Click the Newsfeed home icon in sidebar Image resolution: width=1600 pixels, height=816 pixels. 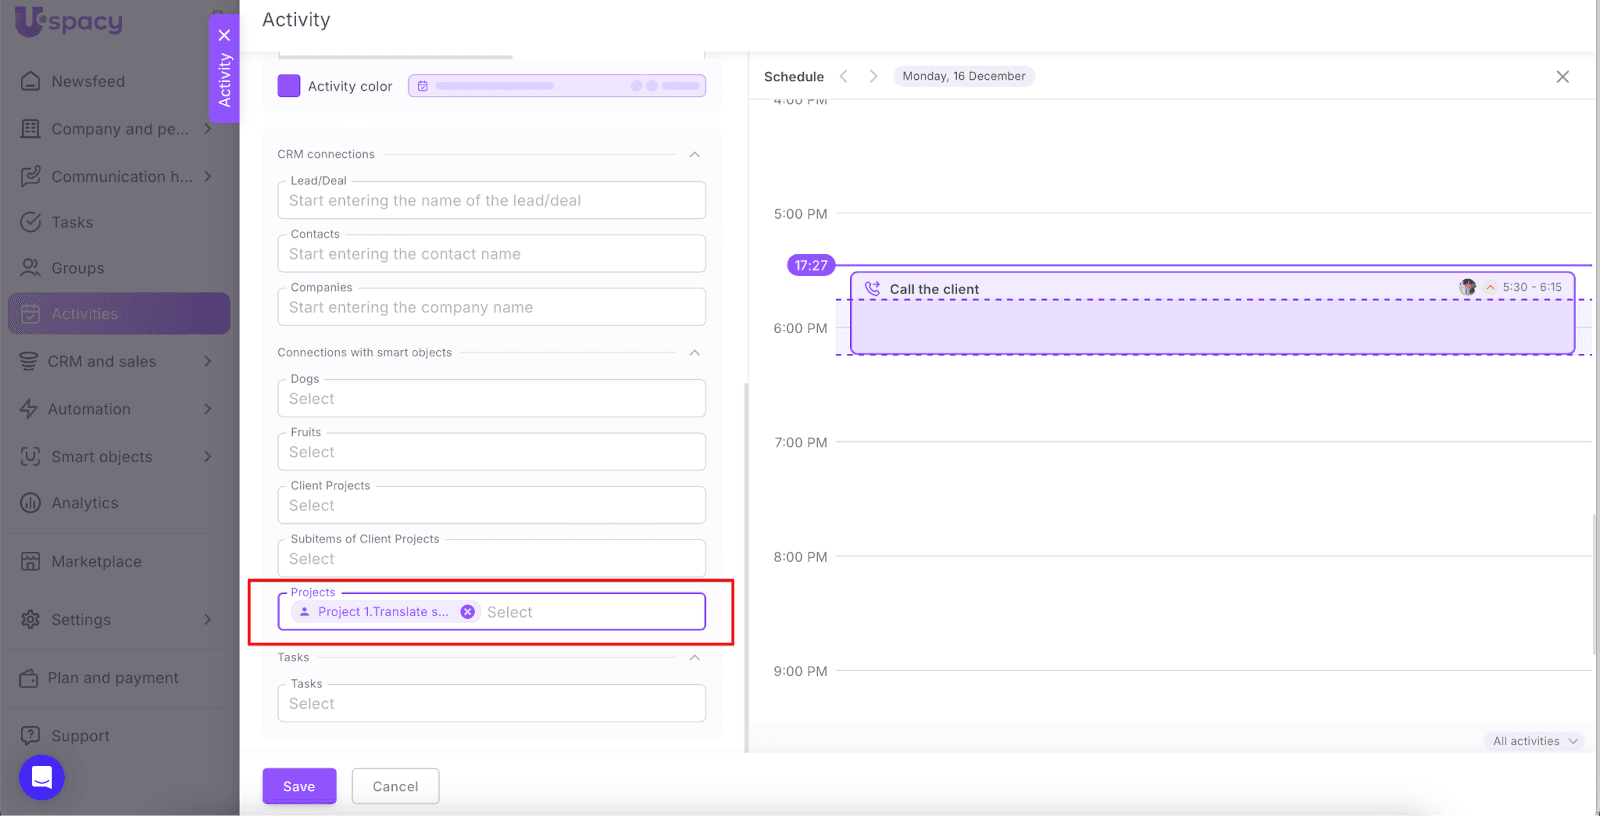31,81
